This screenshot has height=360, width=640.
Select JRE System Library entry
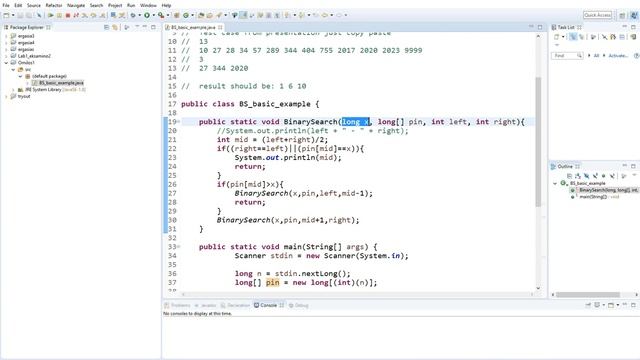coord(52,89)
